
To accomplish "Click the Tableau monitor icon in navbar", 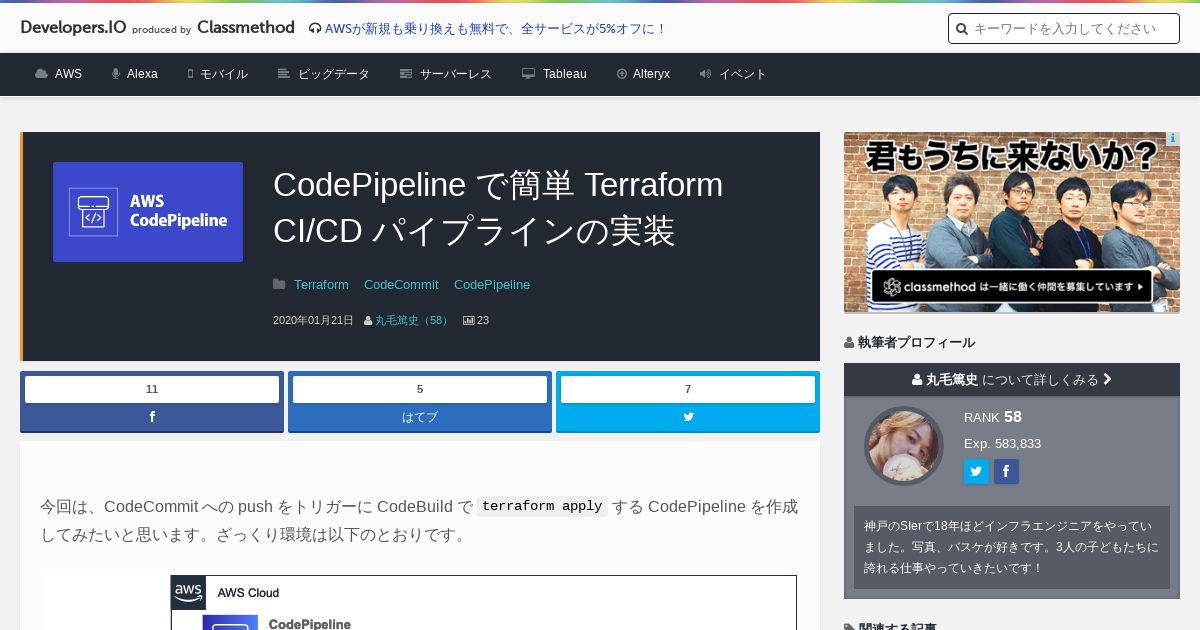I will [528, 74].
